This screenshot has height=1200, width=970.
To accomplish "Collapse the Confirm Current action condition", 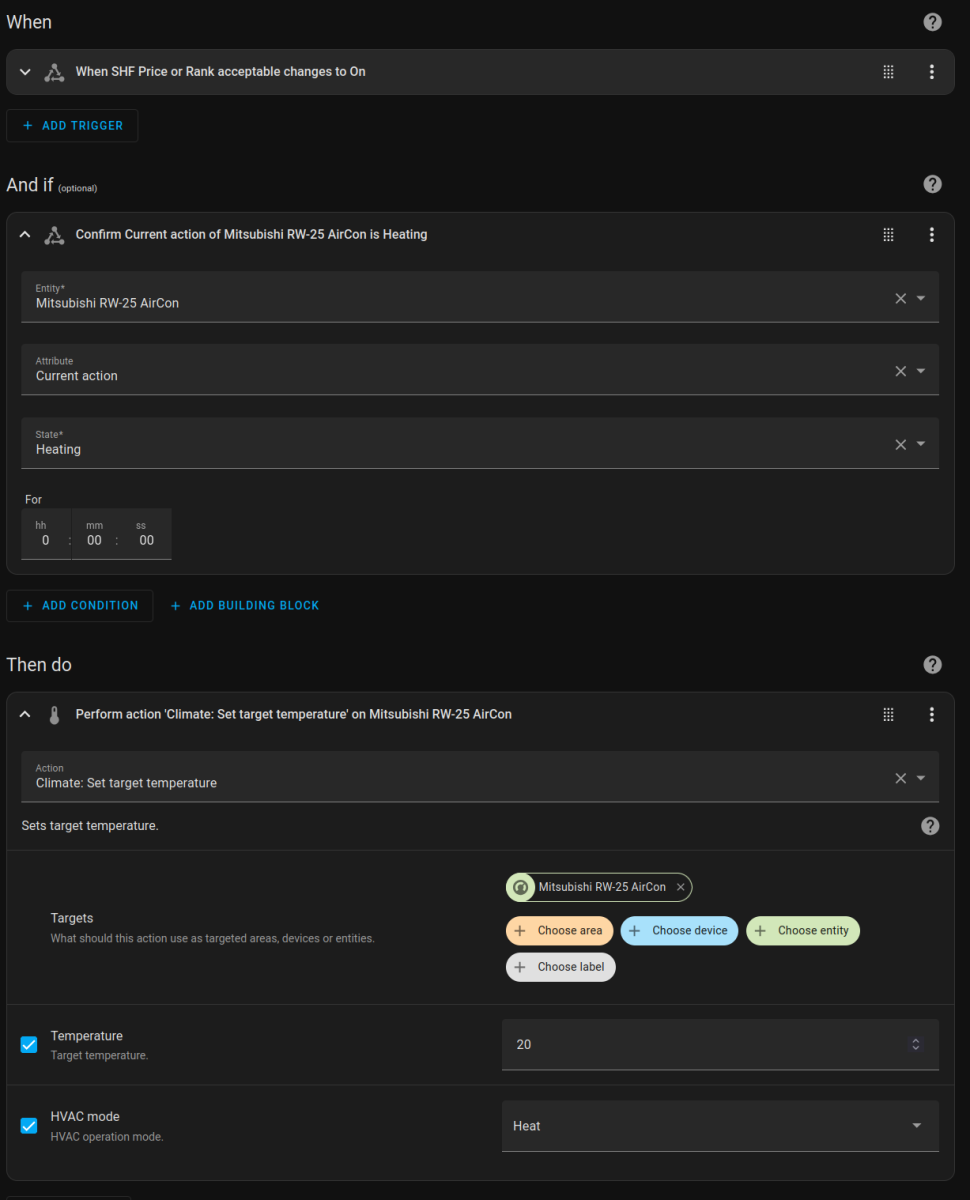I will coord(26,235).
